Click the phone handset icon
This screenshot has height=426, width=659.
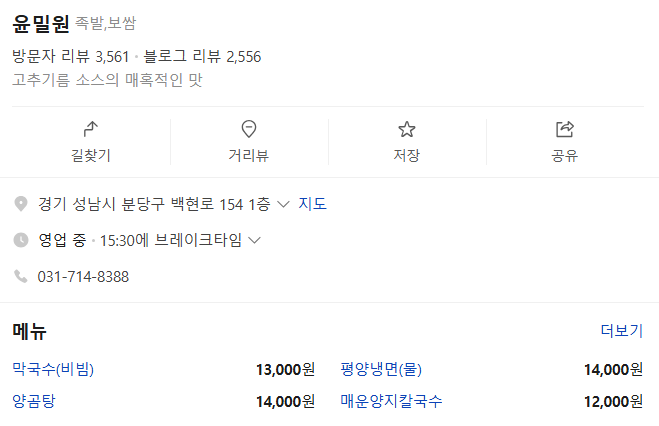pyautogui.click(x=21, y=276)
